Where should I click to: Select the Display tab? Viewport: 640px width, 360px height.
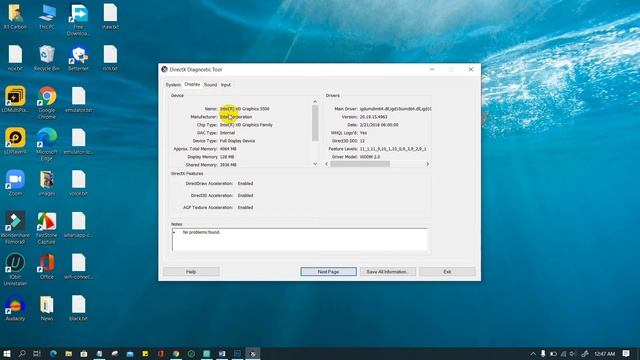tap(192, 84)
